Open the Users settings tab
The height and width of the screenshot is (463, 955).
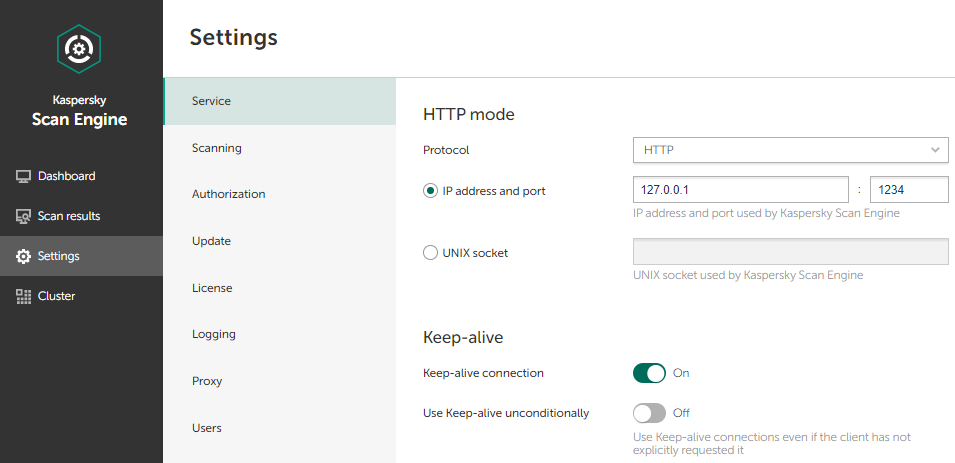[x=207, y=428]
